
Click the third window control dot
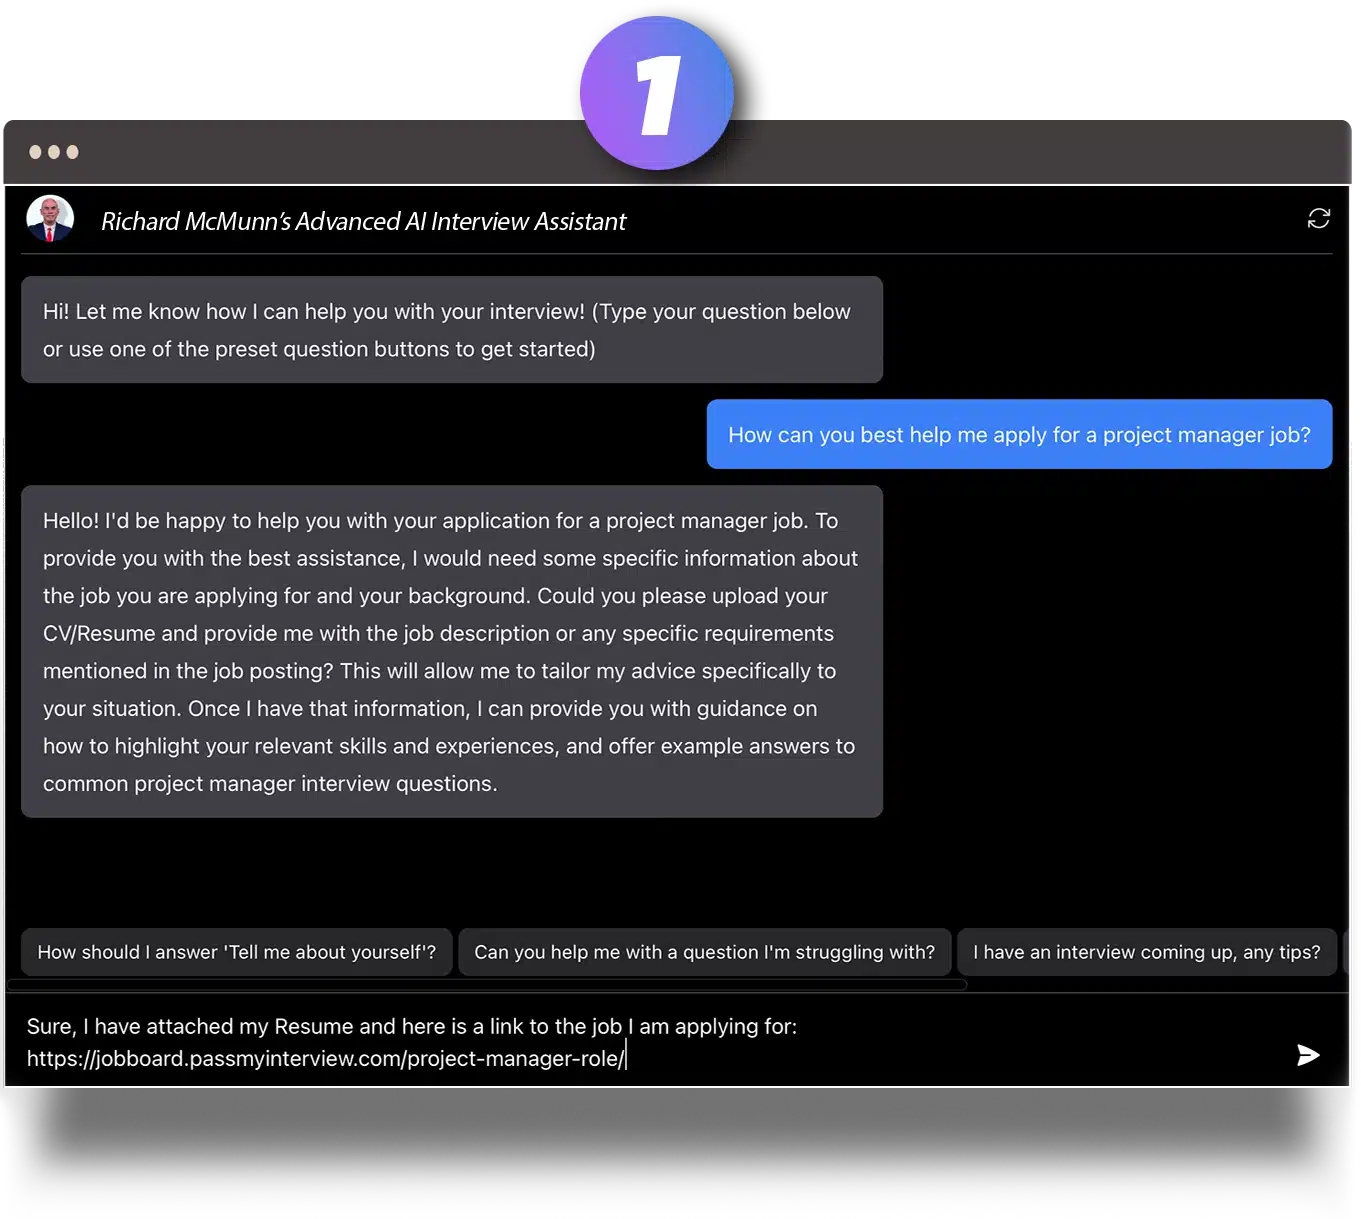[x=72, y=152]
